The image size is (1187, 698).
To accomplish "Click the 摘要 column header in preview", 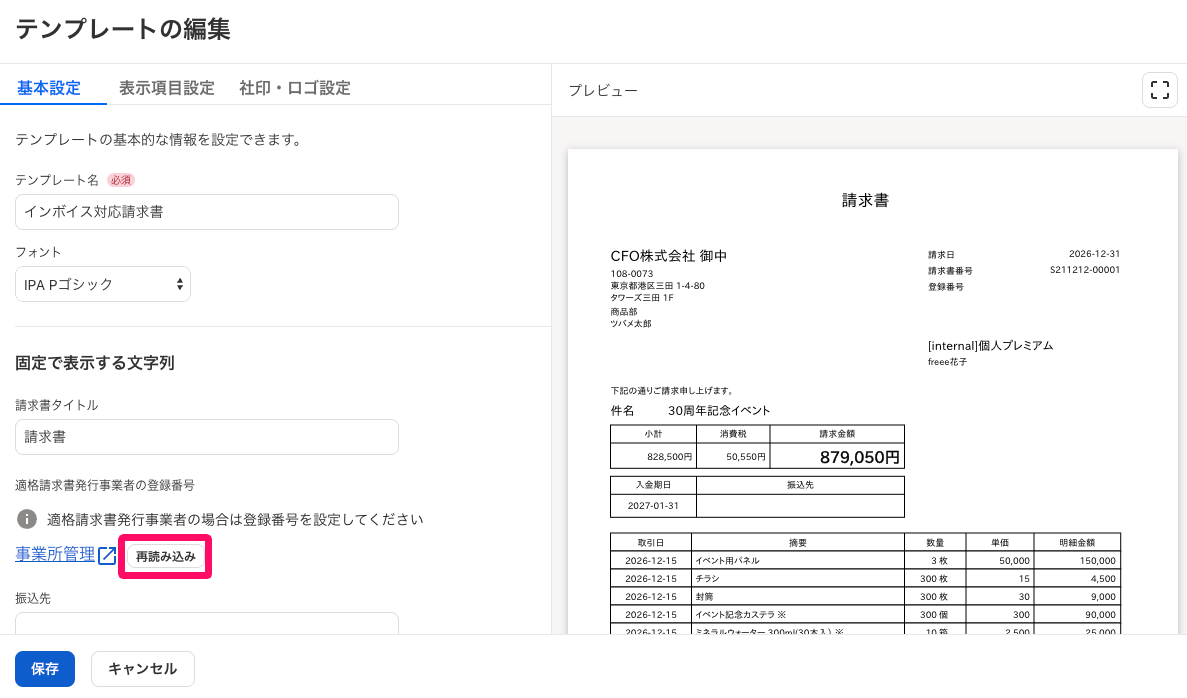I will coord(798,543).
